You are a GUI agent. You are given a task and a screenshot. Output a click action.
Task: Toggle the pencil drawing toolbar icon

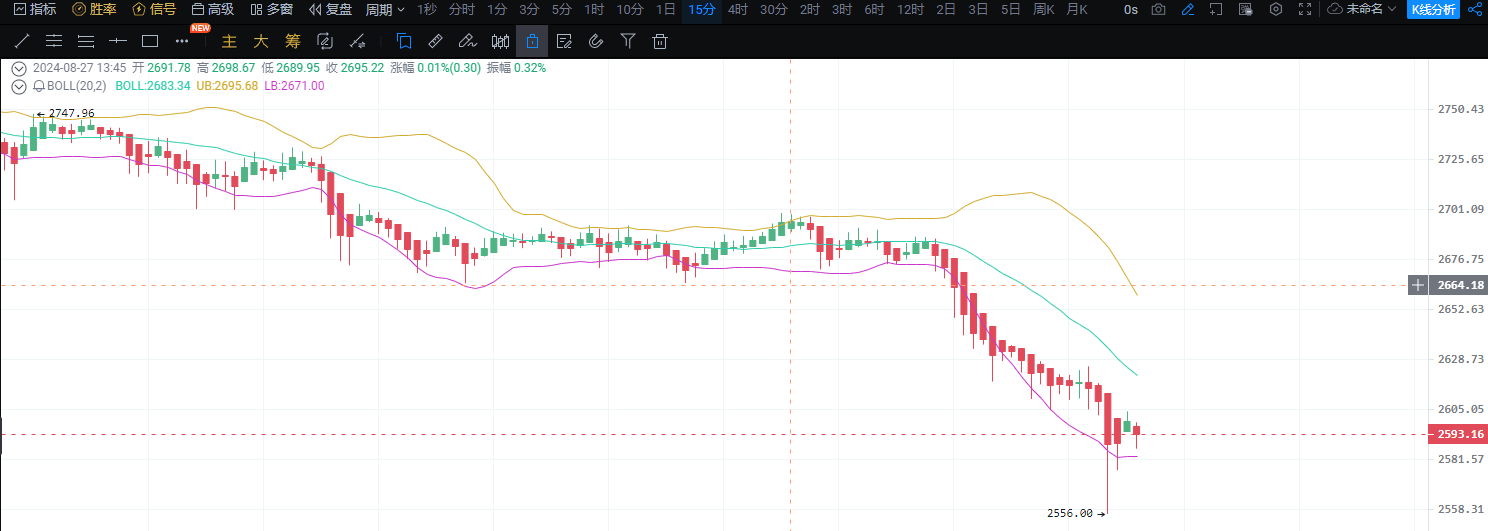[x=1187, y=10]
